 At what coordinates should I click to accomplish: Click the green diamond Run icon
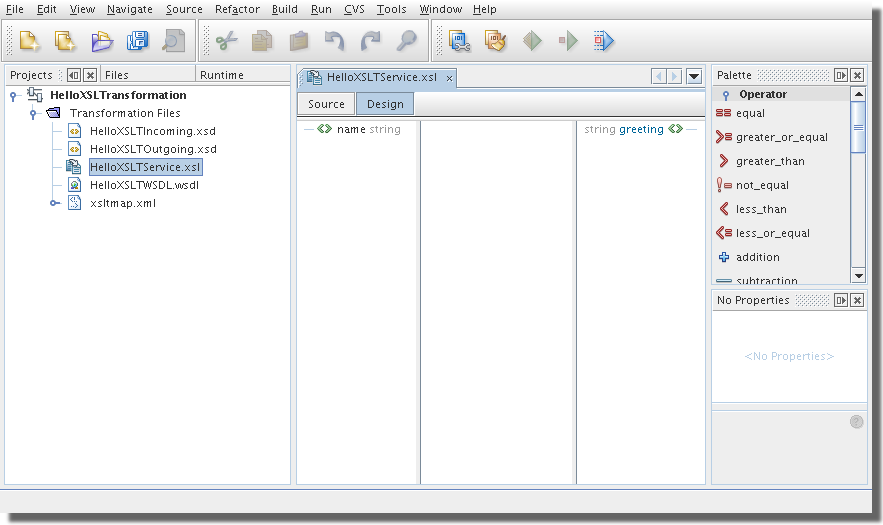tap(532, 41)
